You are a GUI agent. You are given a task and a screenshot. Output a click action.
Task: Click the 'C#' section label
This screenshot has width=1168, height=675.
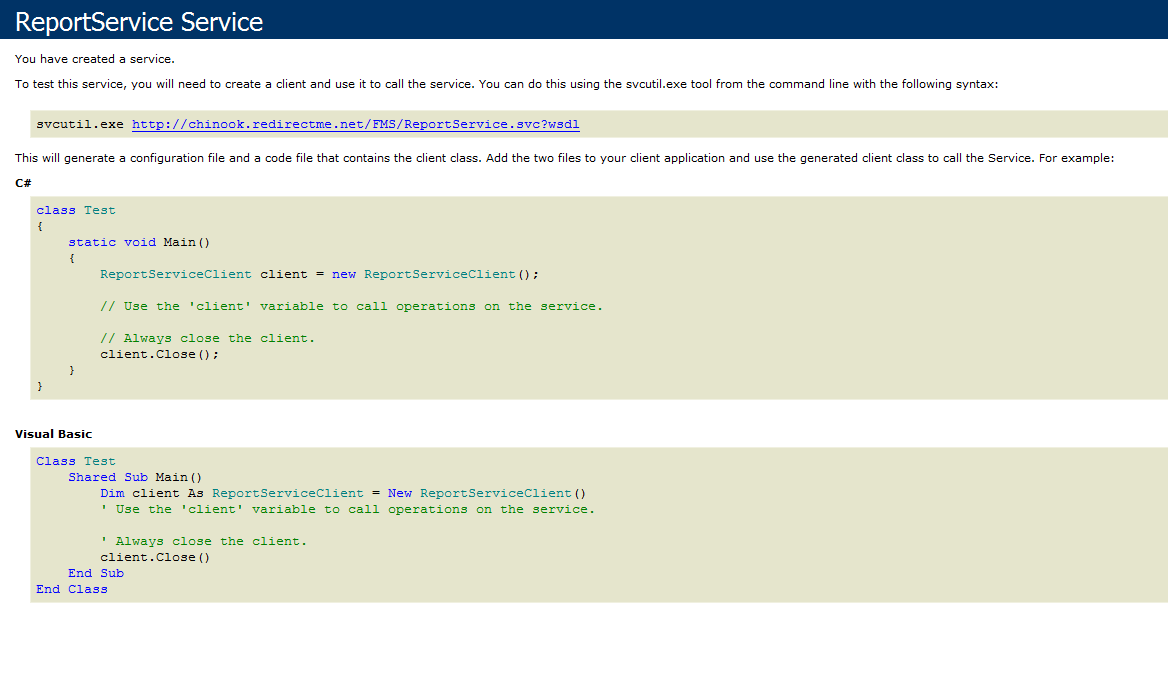click(23, 183)
